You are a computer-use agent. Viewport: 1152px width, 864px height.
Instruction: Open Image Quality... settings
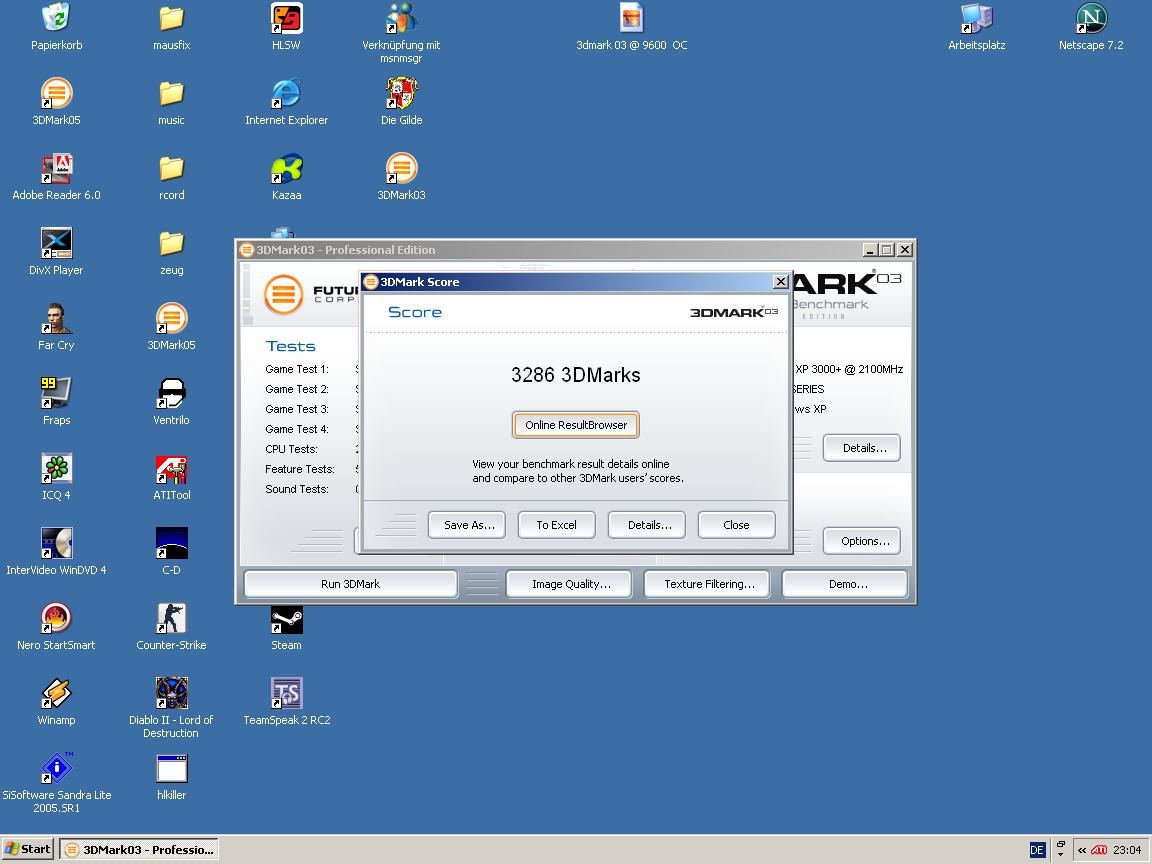pos(569,584)
